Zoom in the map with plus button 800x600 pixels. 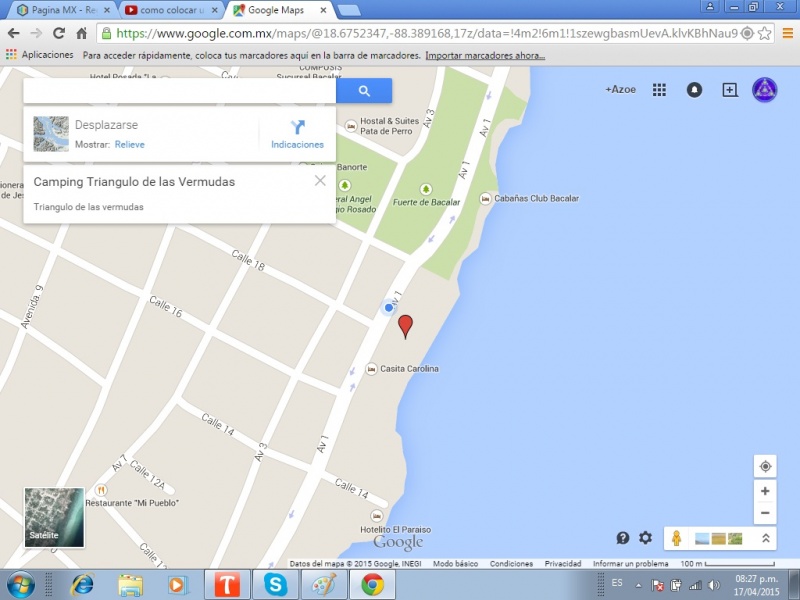click(x=765, y=491)
